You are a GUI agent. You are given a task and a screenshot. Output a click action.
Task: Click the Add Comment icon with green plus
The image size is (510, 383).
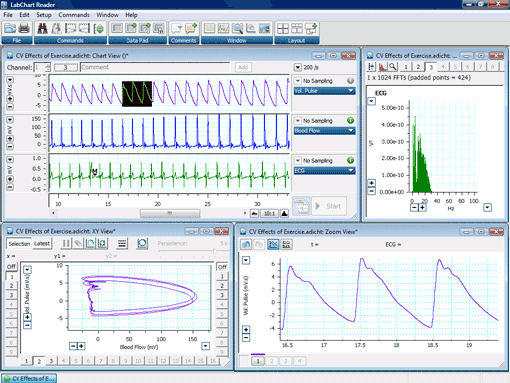tap(191, 29)
